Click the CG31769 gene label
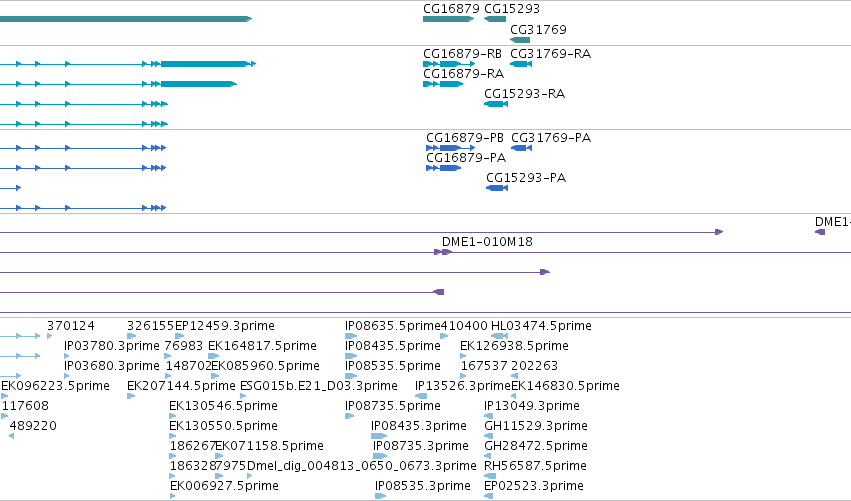 [x=538, y=29]
